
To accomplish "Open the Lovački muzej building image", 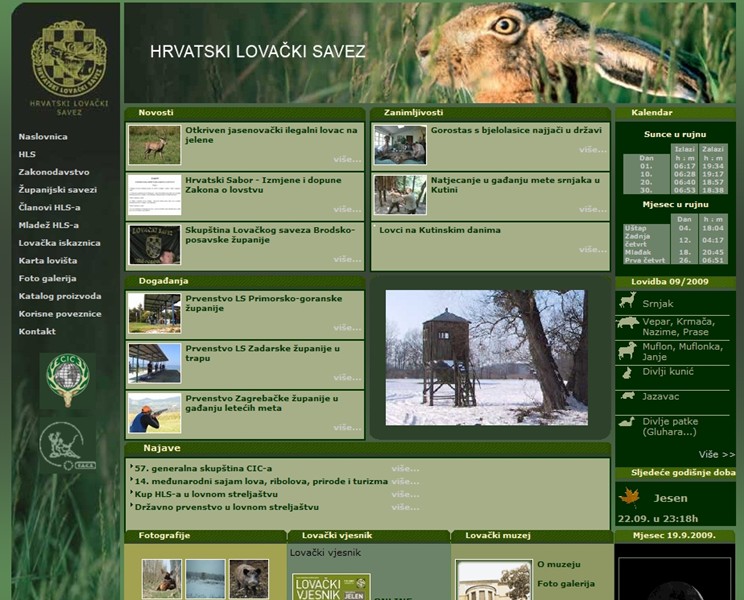I will pos(493,580).
